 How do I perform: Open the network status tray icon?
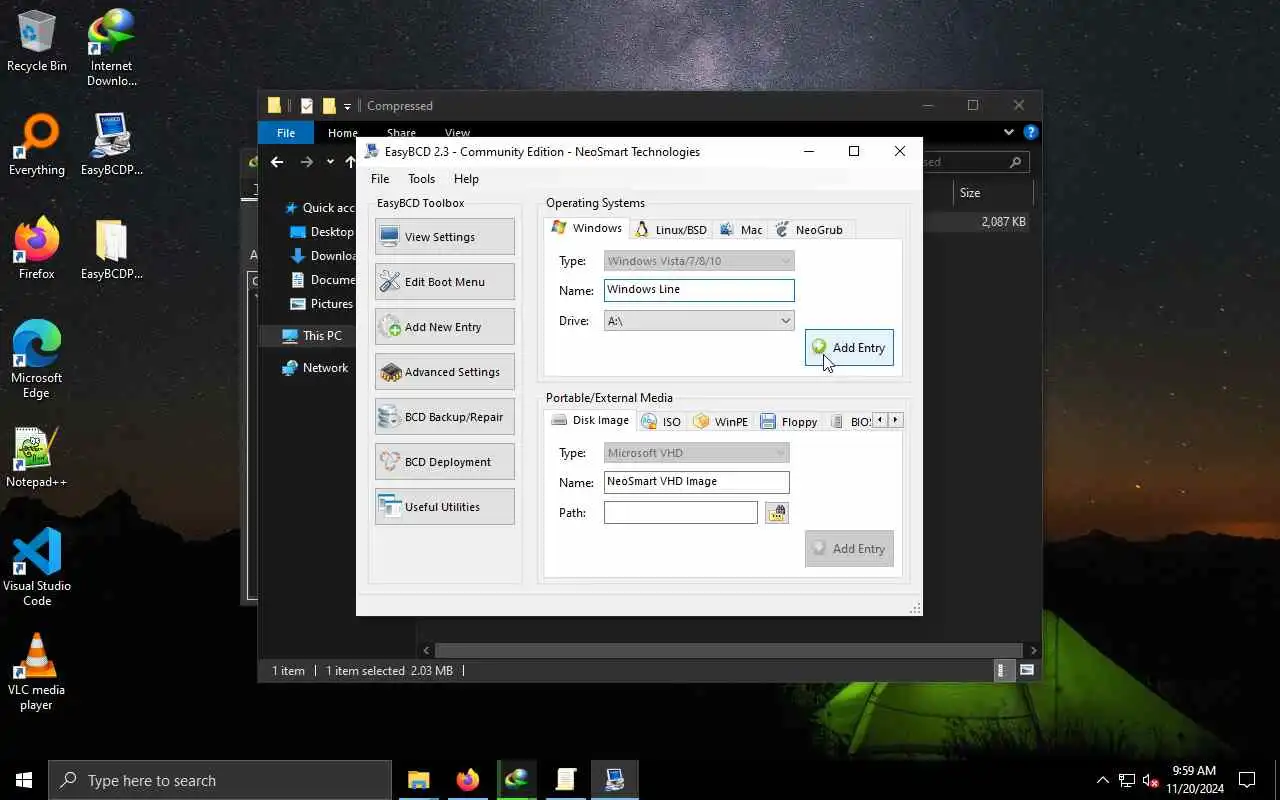1127,780
